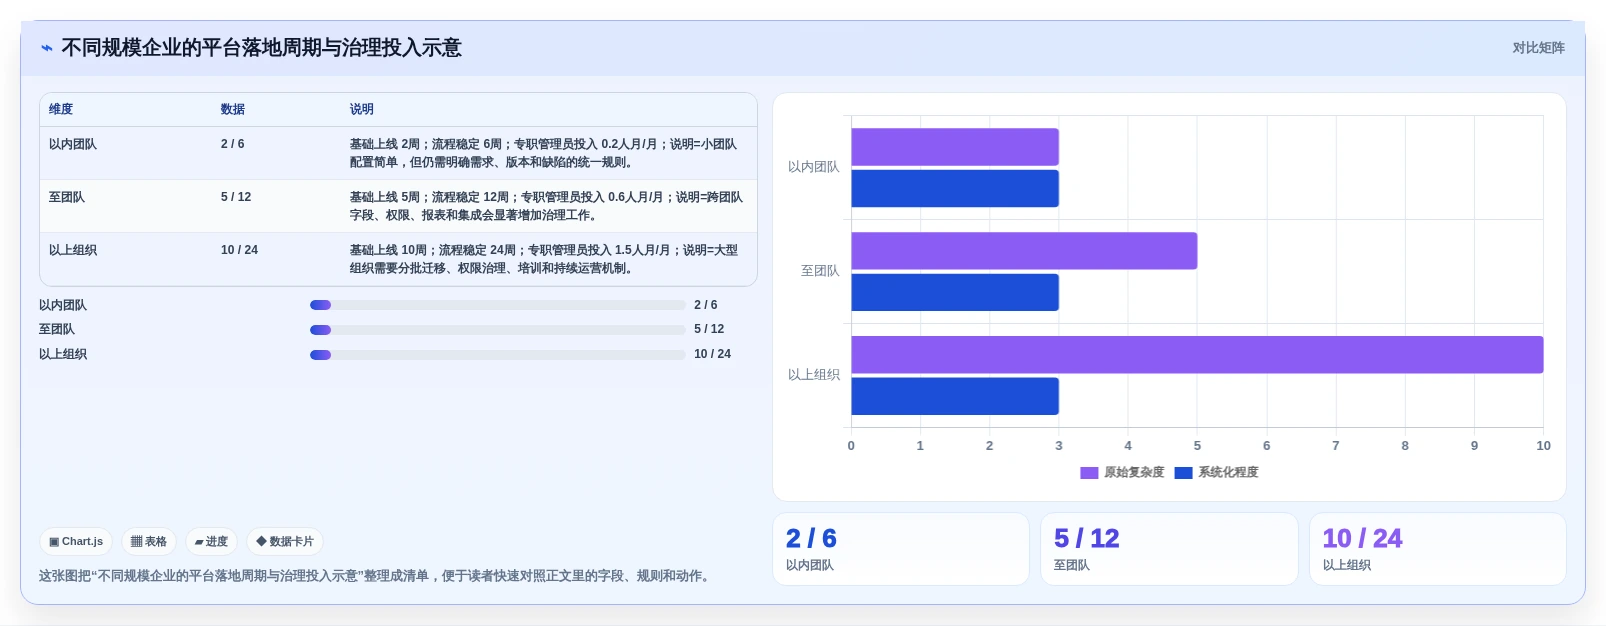Click description starting 基础上线 5周

click(x=547, y=206)
